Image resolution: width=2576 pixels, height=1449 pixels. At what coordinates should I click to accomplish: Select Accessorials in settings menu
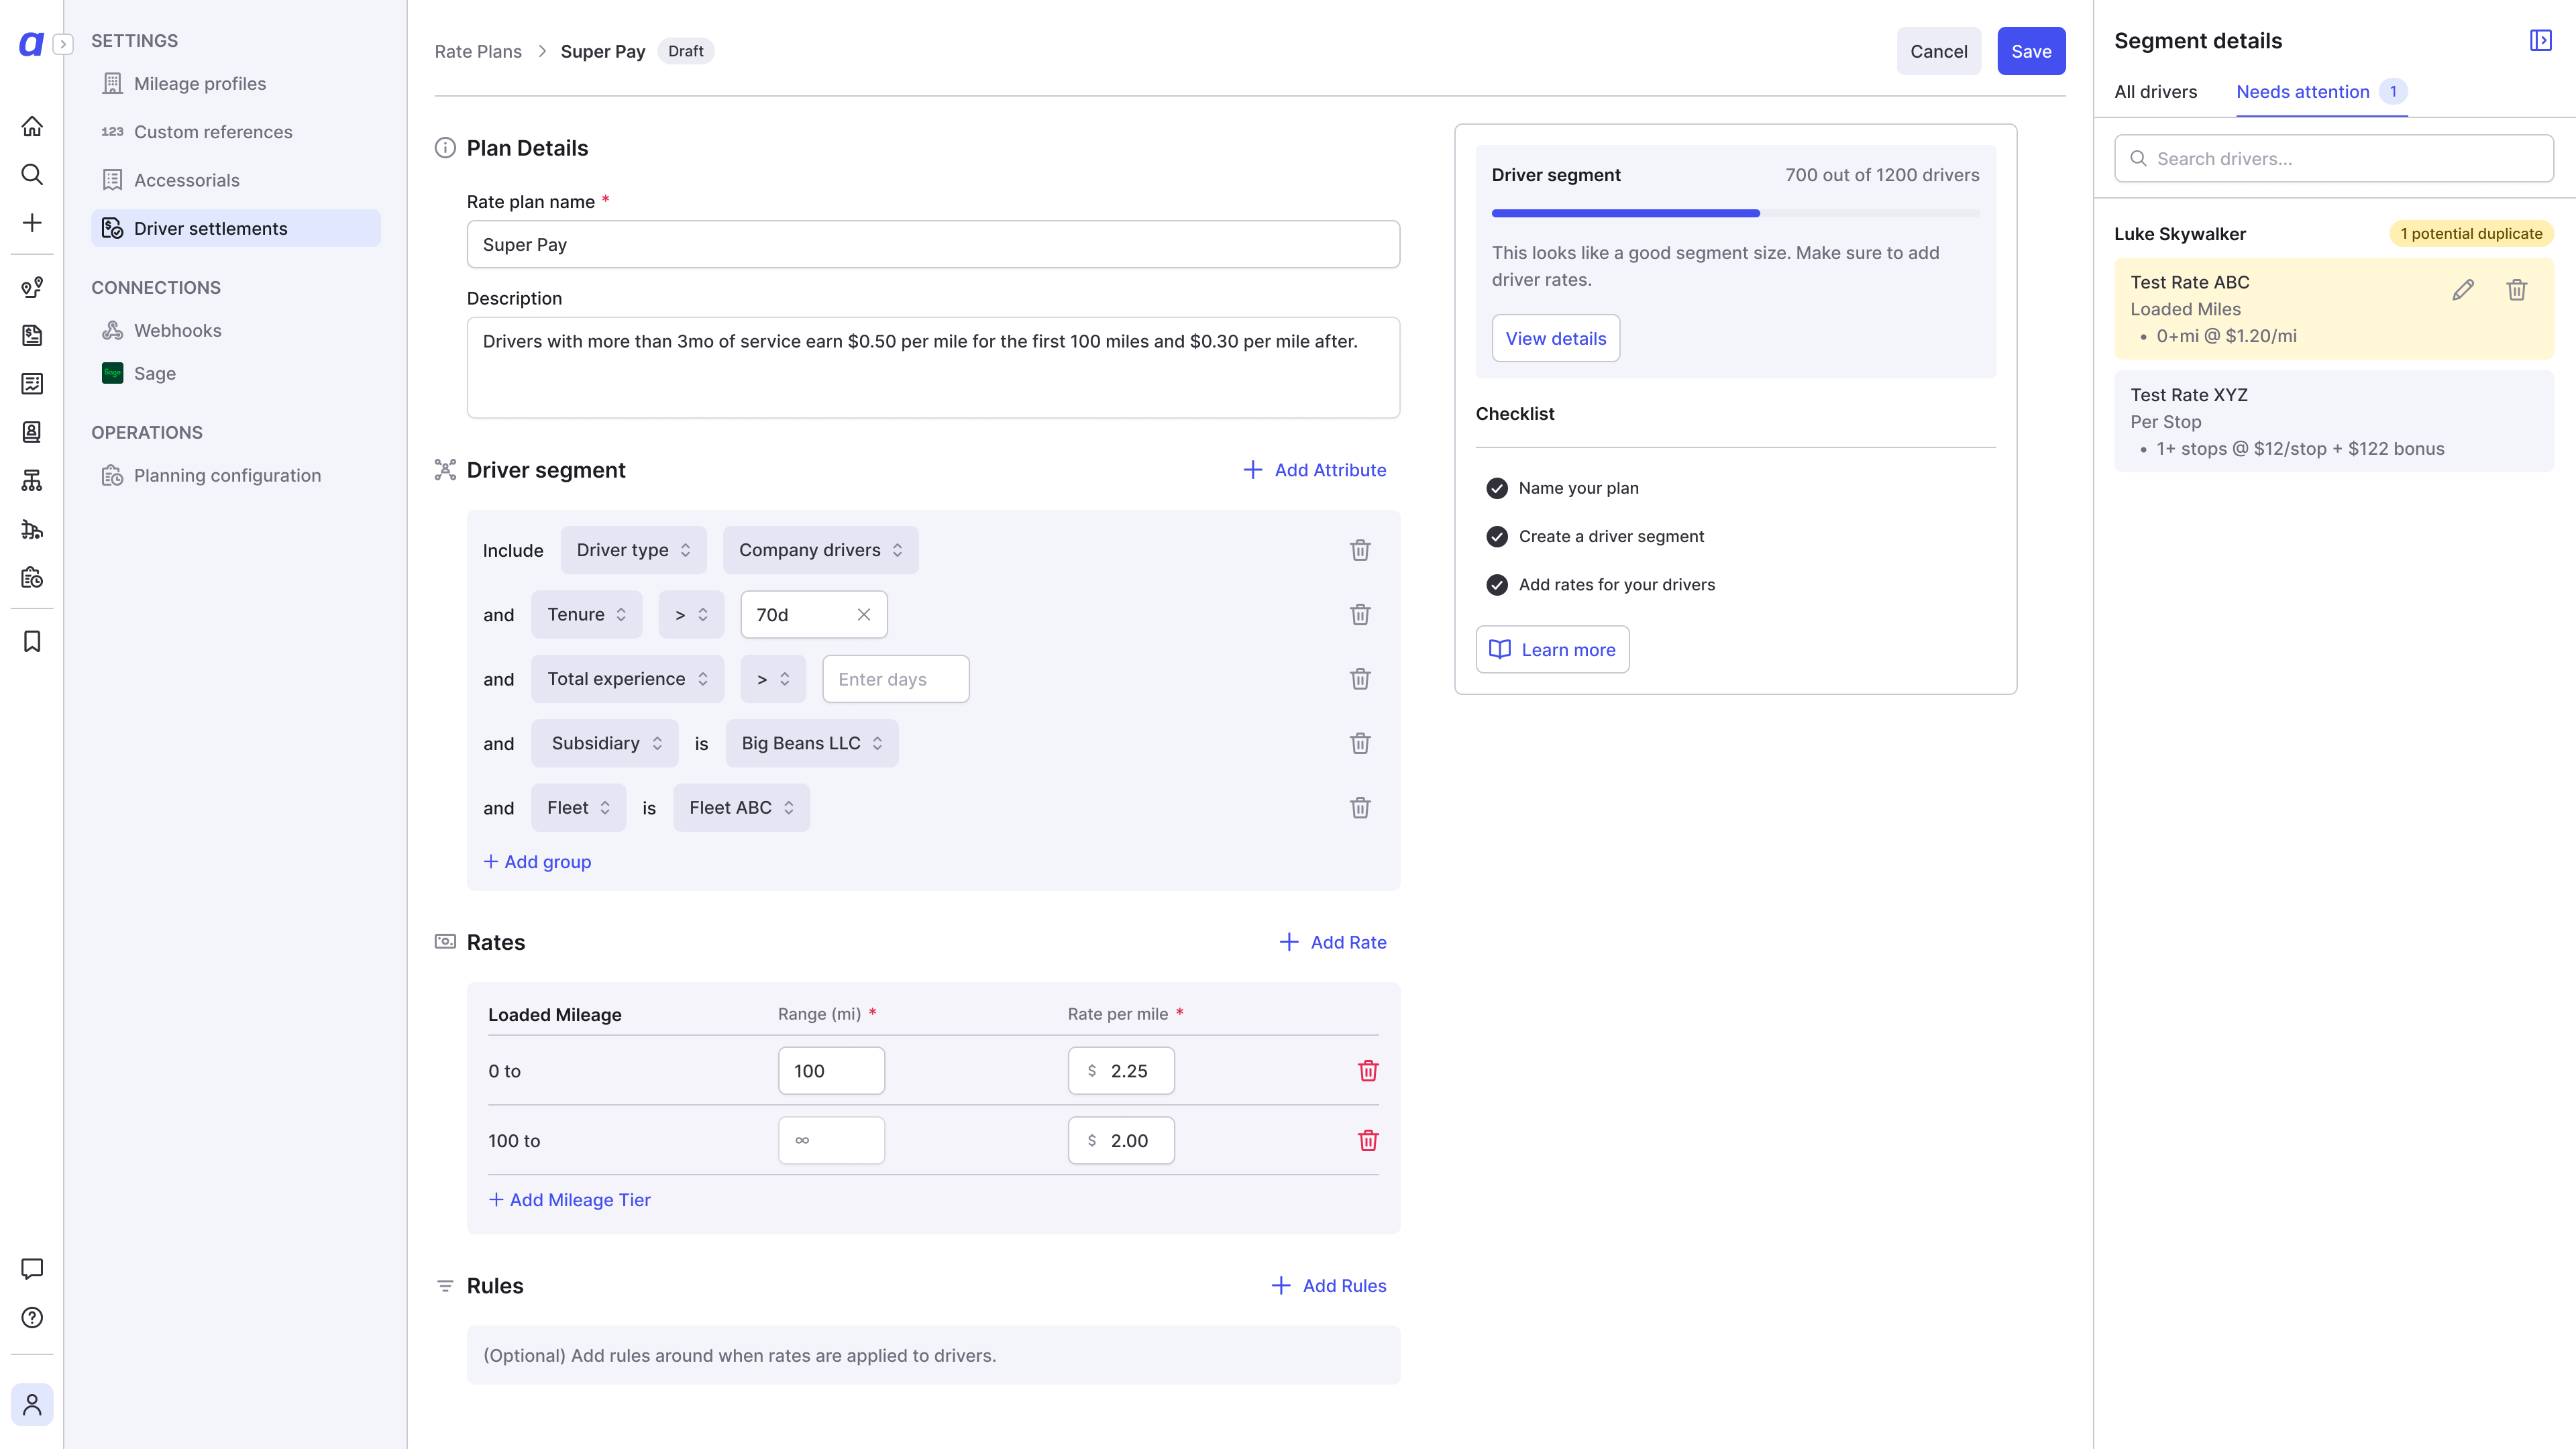coord(186,180)
